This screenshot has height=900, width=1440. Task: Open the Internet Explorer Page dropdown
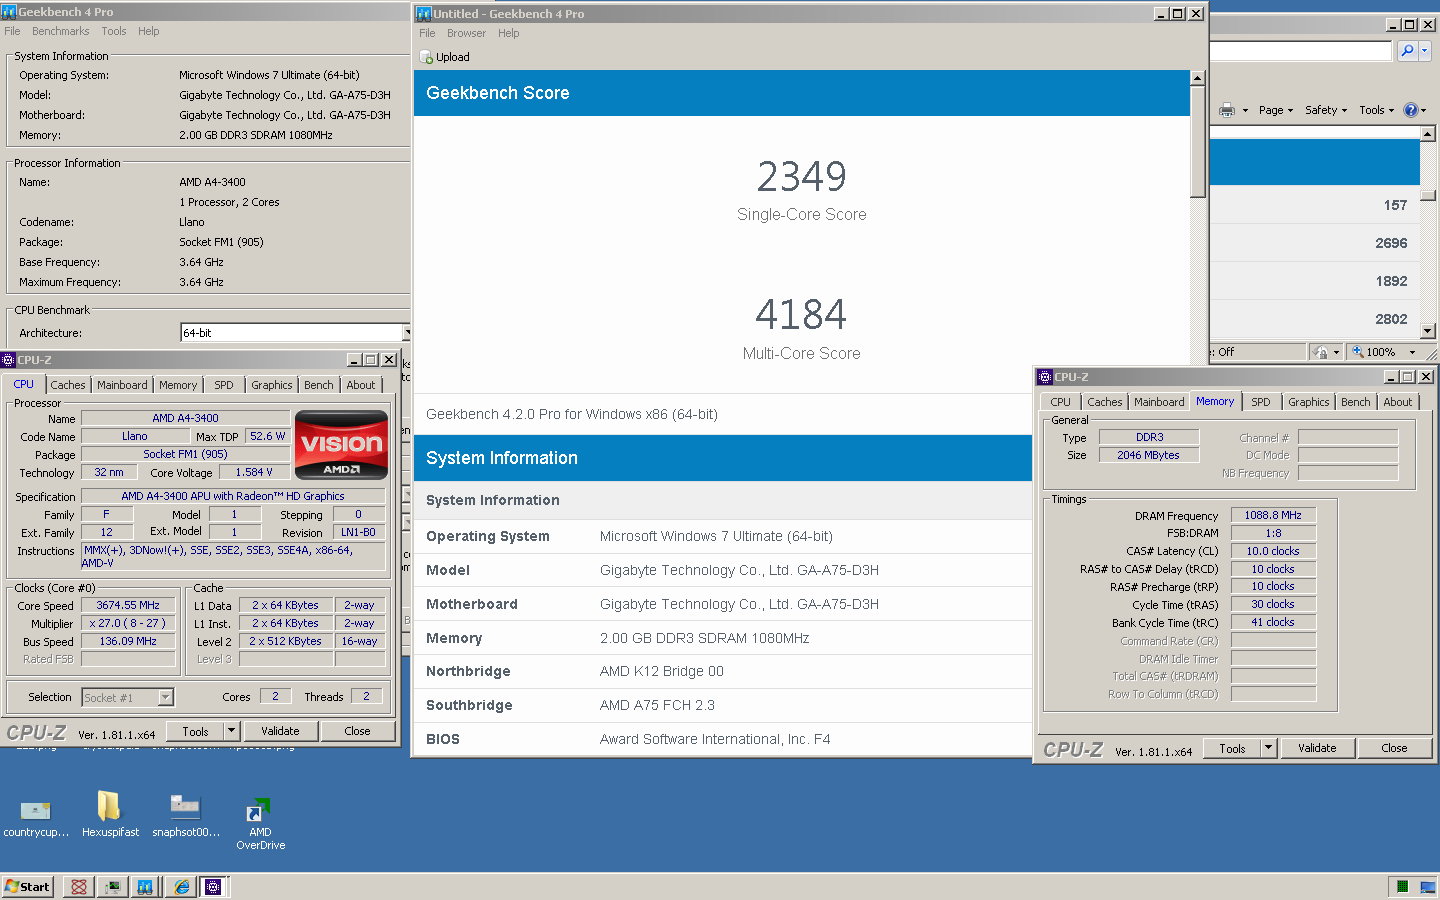[x=1276, y=110]
